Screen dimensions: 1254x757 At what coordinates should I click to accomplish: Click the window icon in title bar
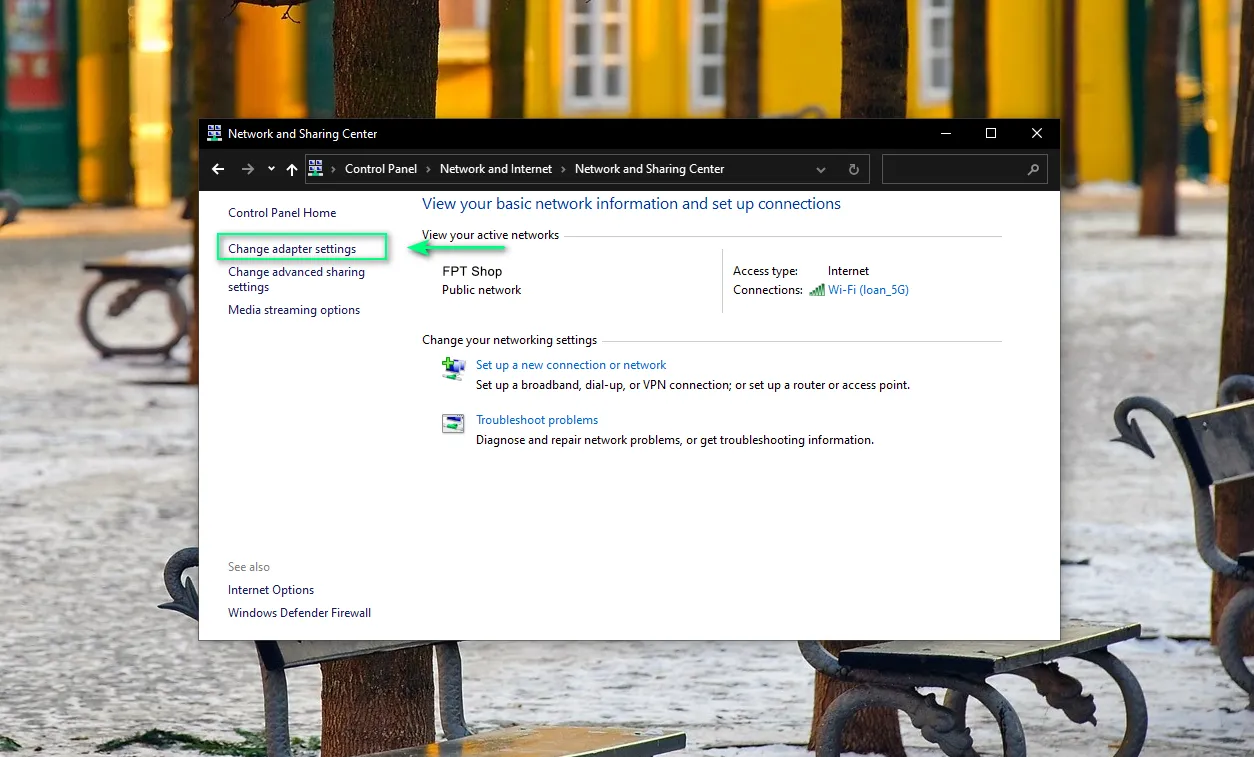click(x=214, y=133)
